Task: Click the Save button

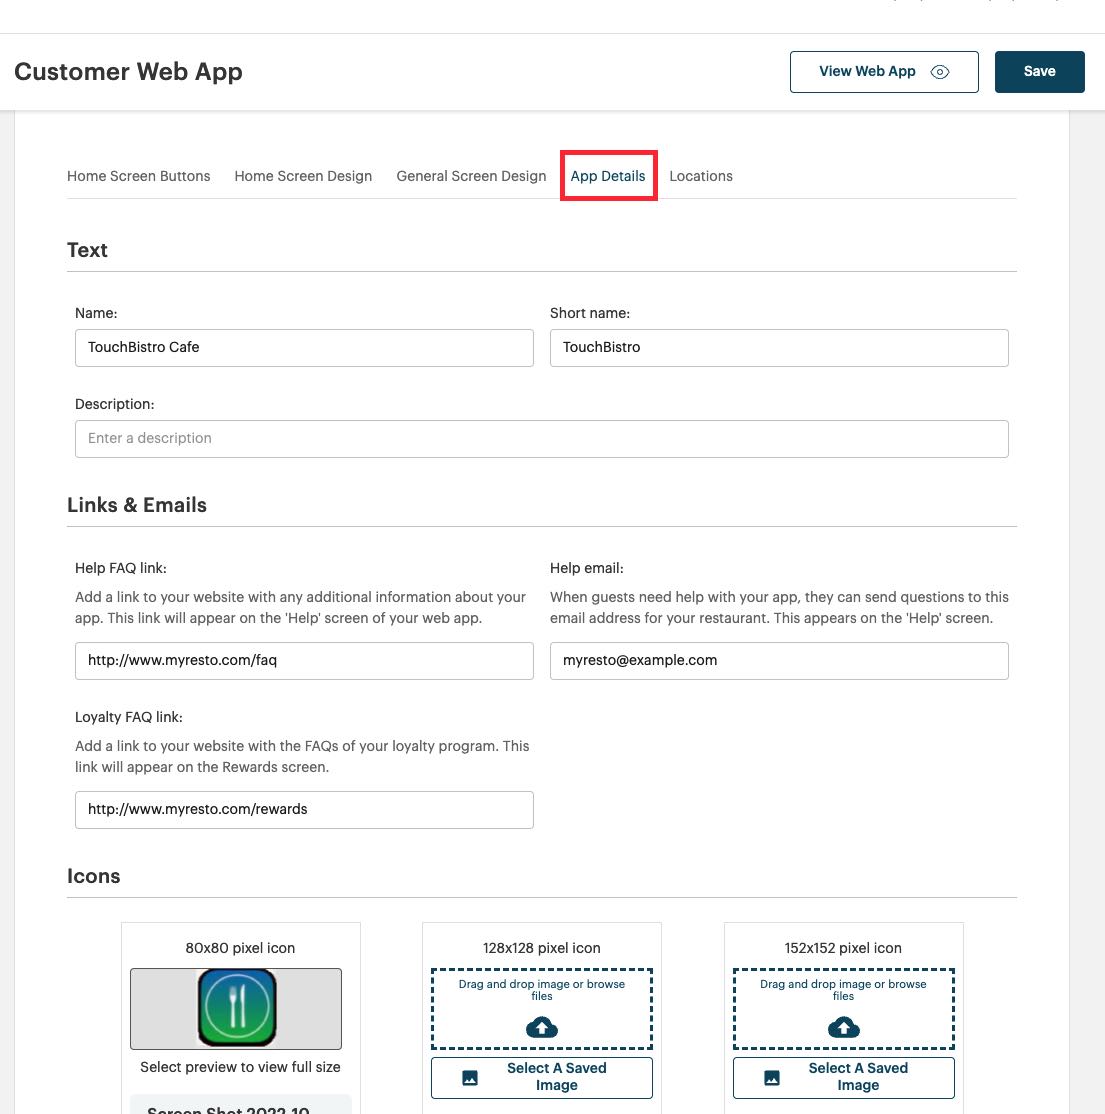Action: 1039,71
